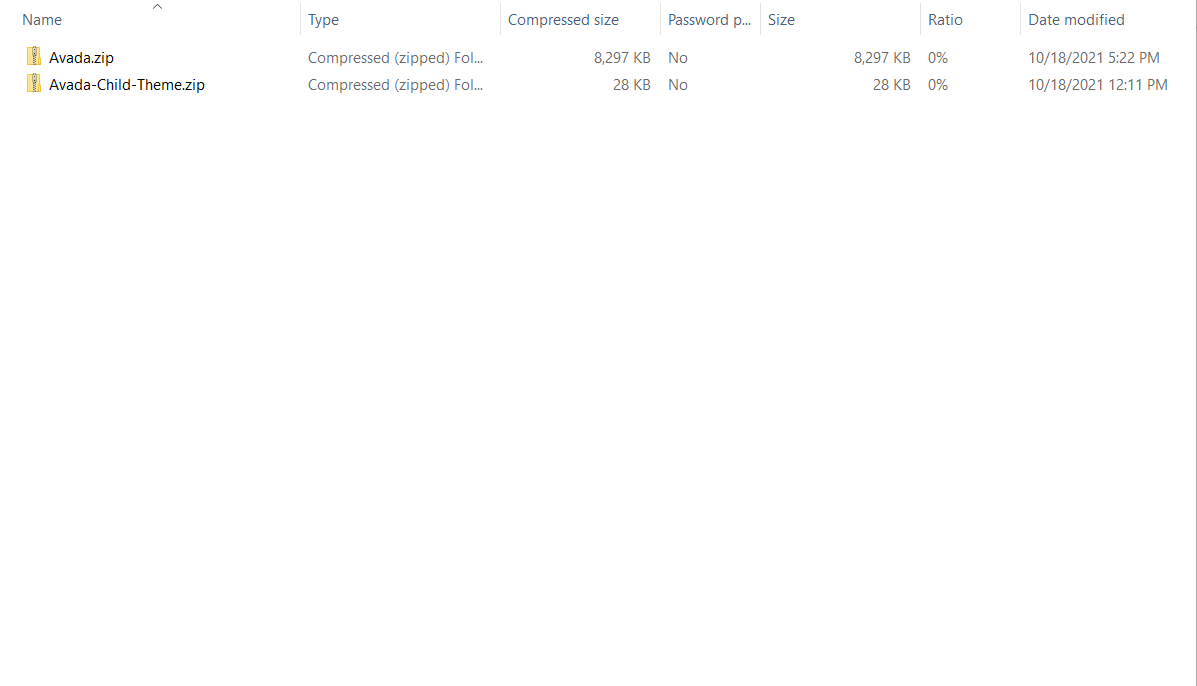Click the Password "No" cell for Avada.zip
The height and width of the screenshot is (686, 1197).
[x=678, y=58]
